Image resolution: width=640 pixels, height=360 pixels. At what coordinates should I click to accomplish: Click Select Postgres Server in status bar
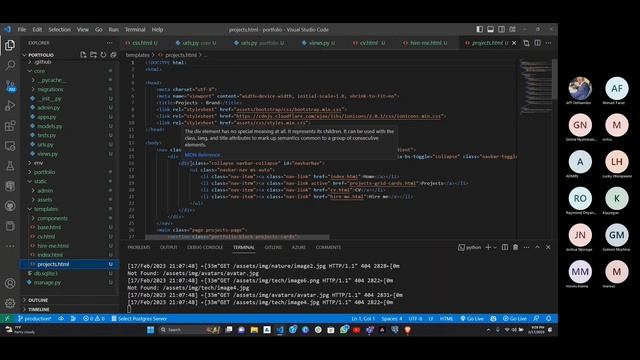tap(139, 318)
